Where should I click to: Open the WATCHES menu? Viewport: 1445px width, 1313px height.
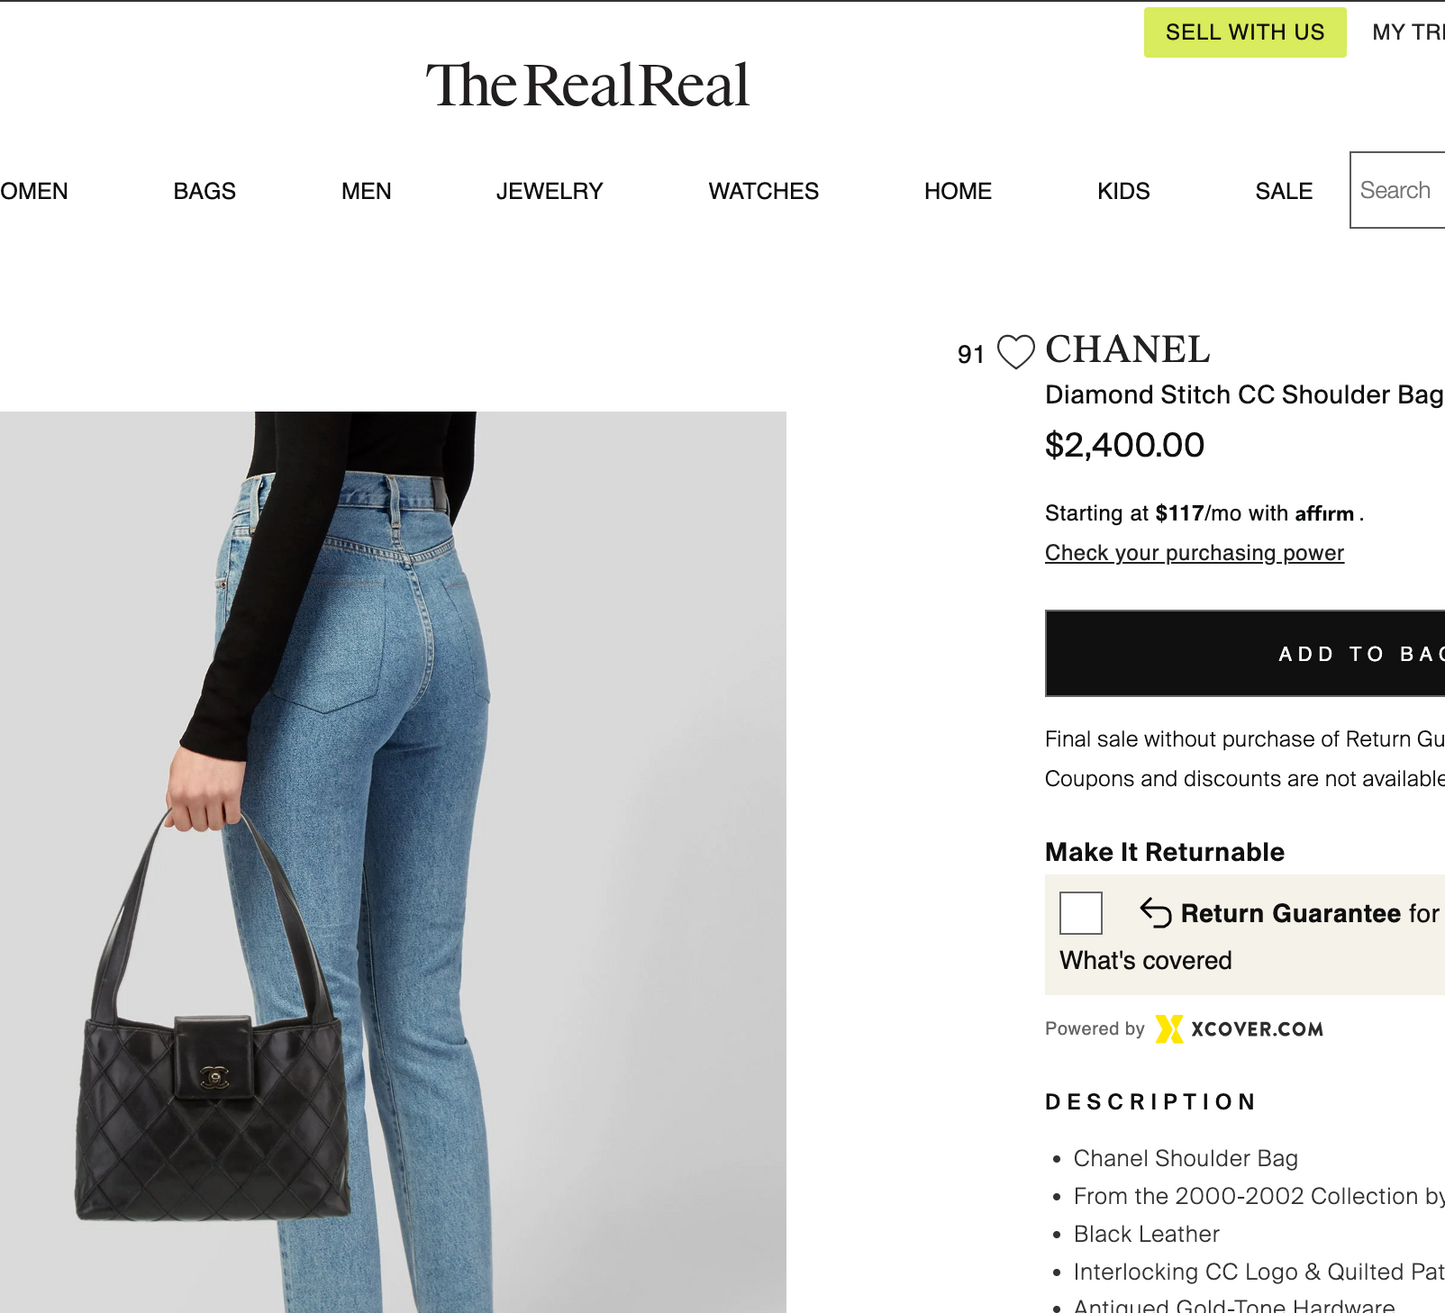(764, 191)
